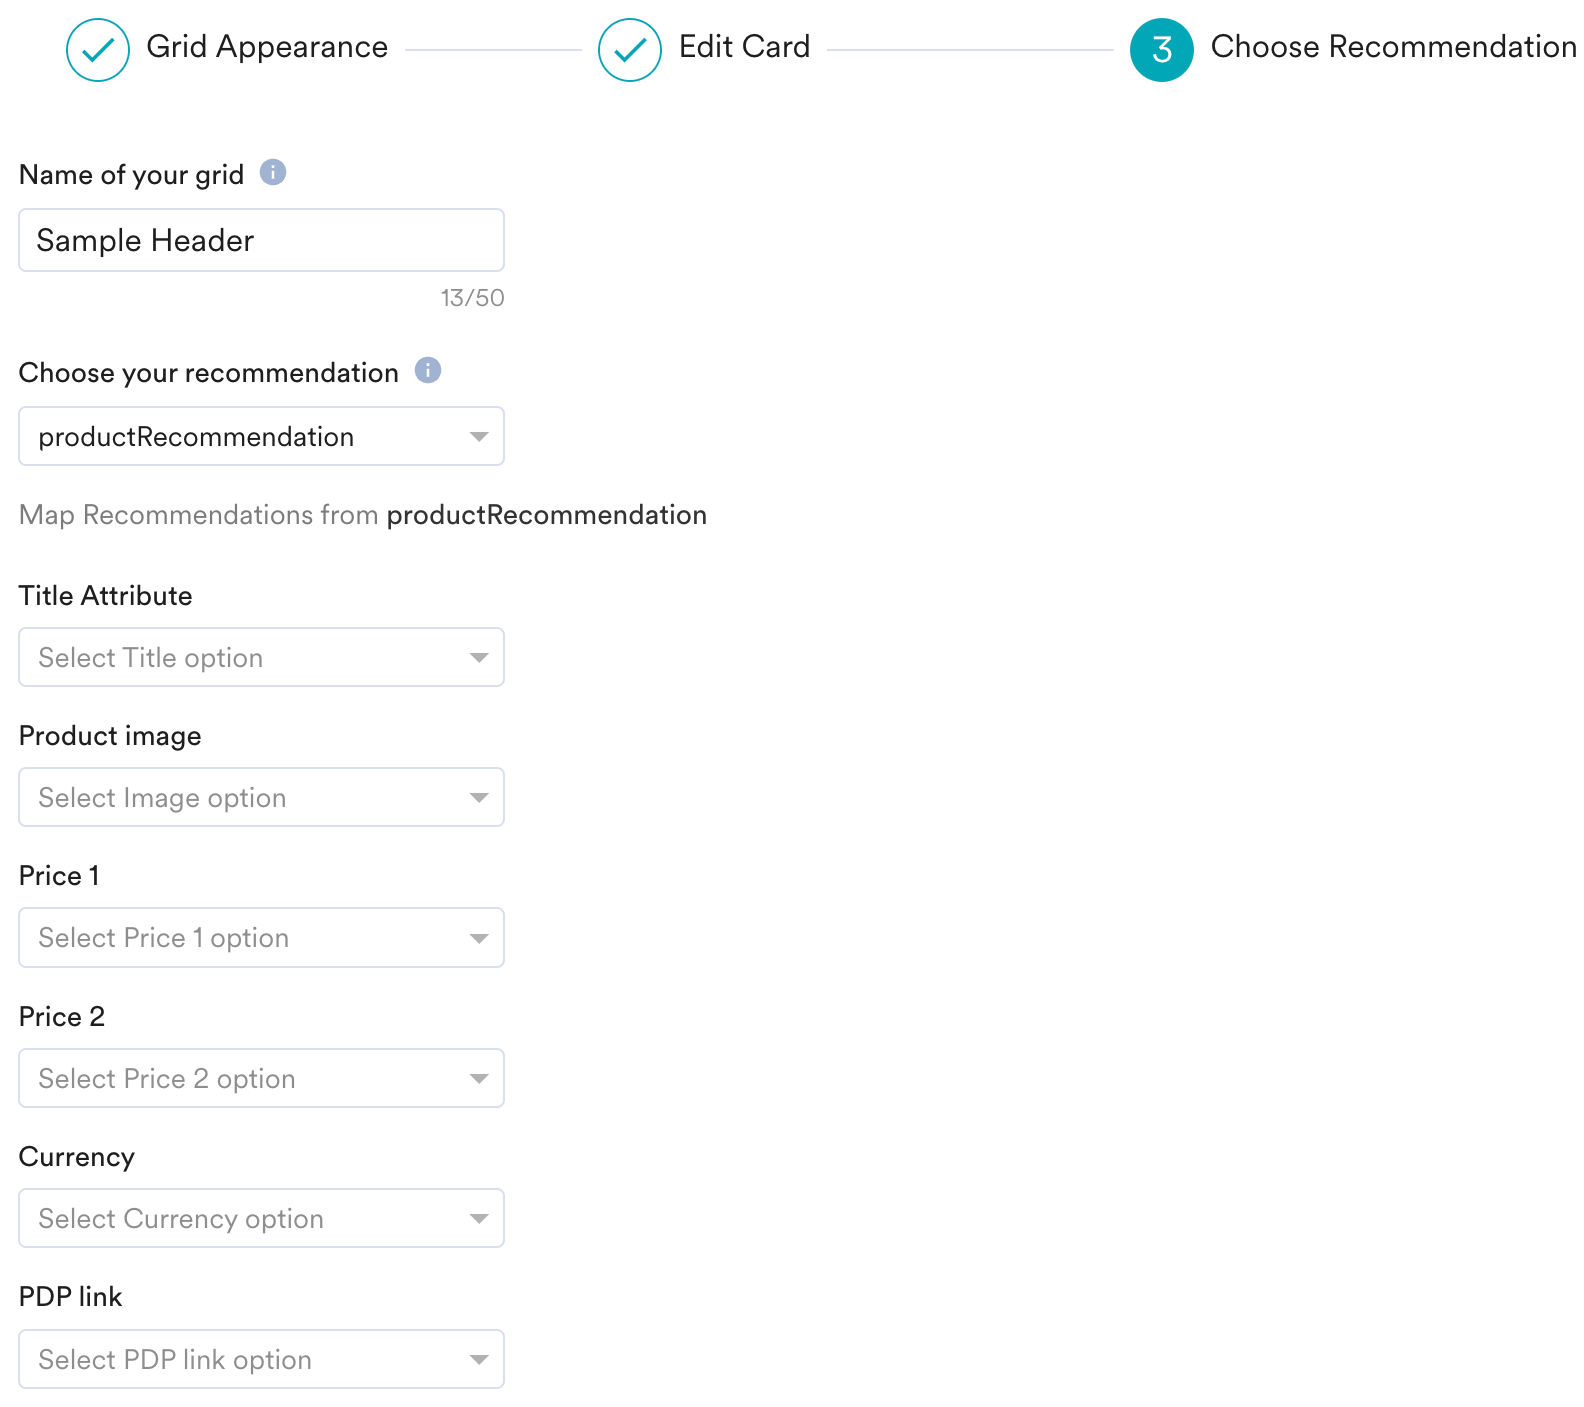Click the Grid Appearance checkmark circle
This screenshot has width=1584, height=1407.
[98, 50]
